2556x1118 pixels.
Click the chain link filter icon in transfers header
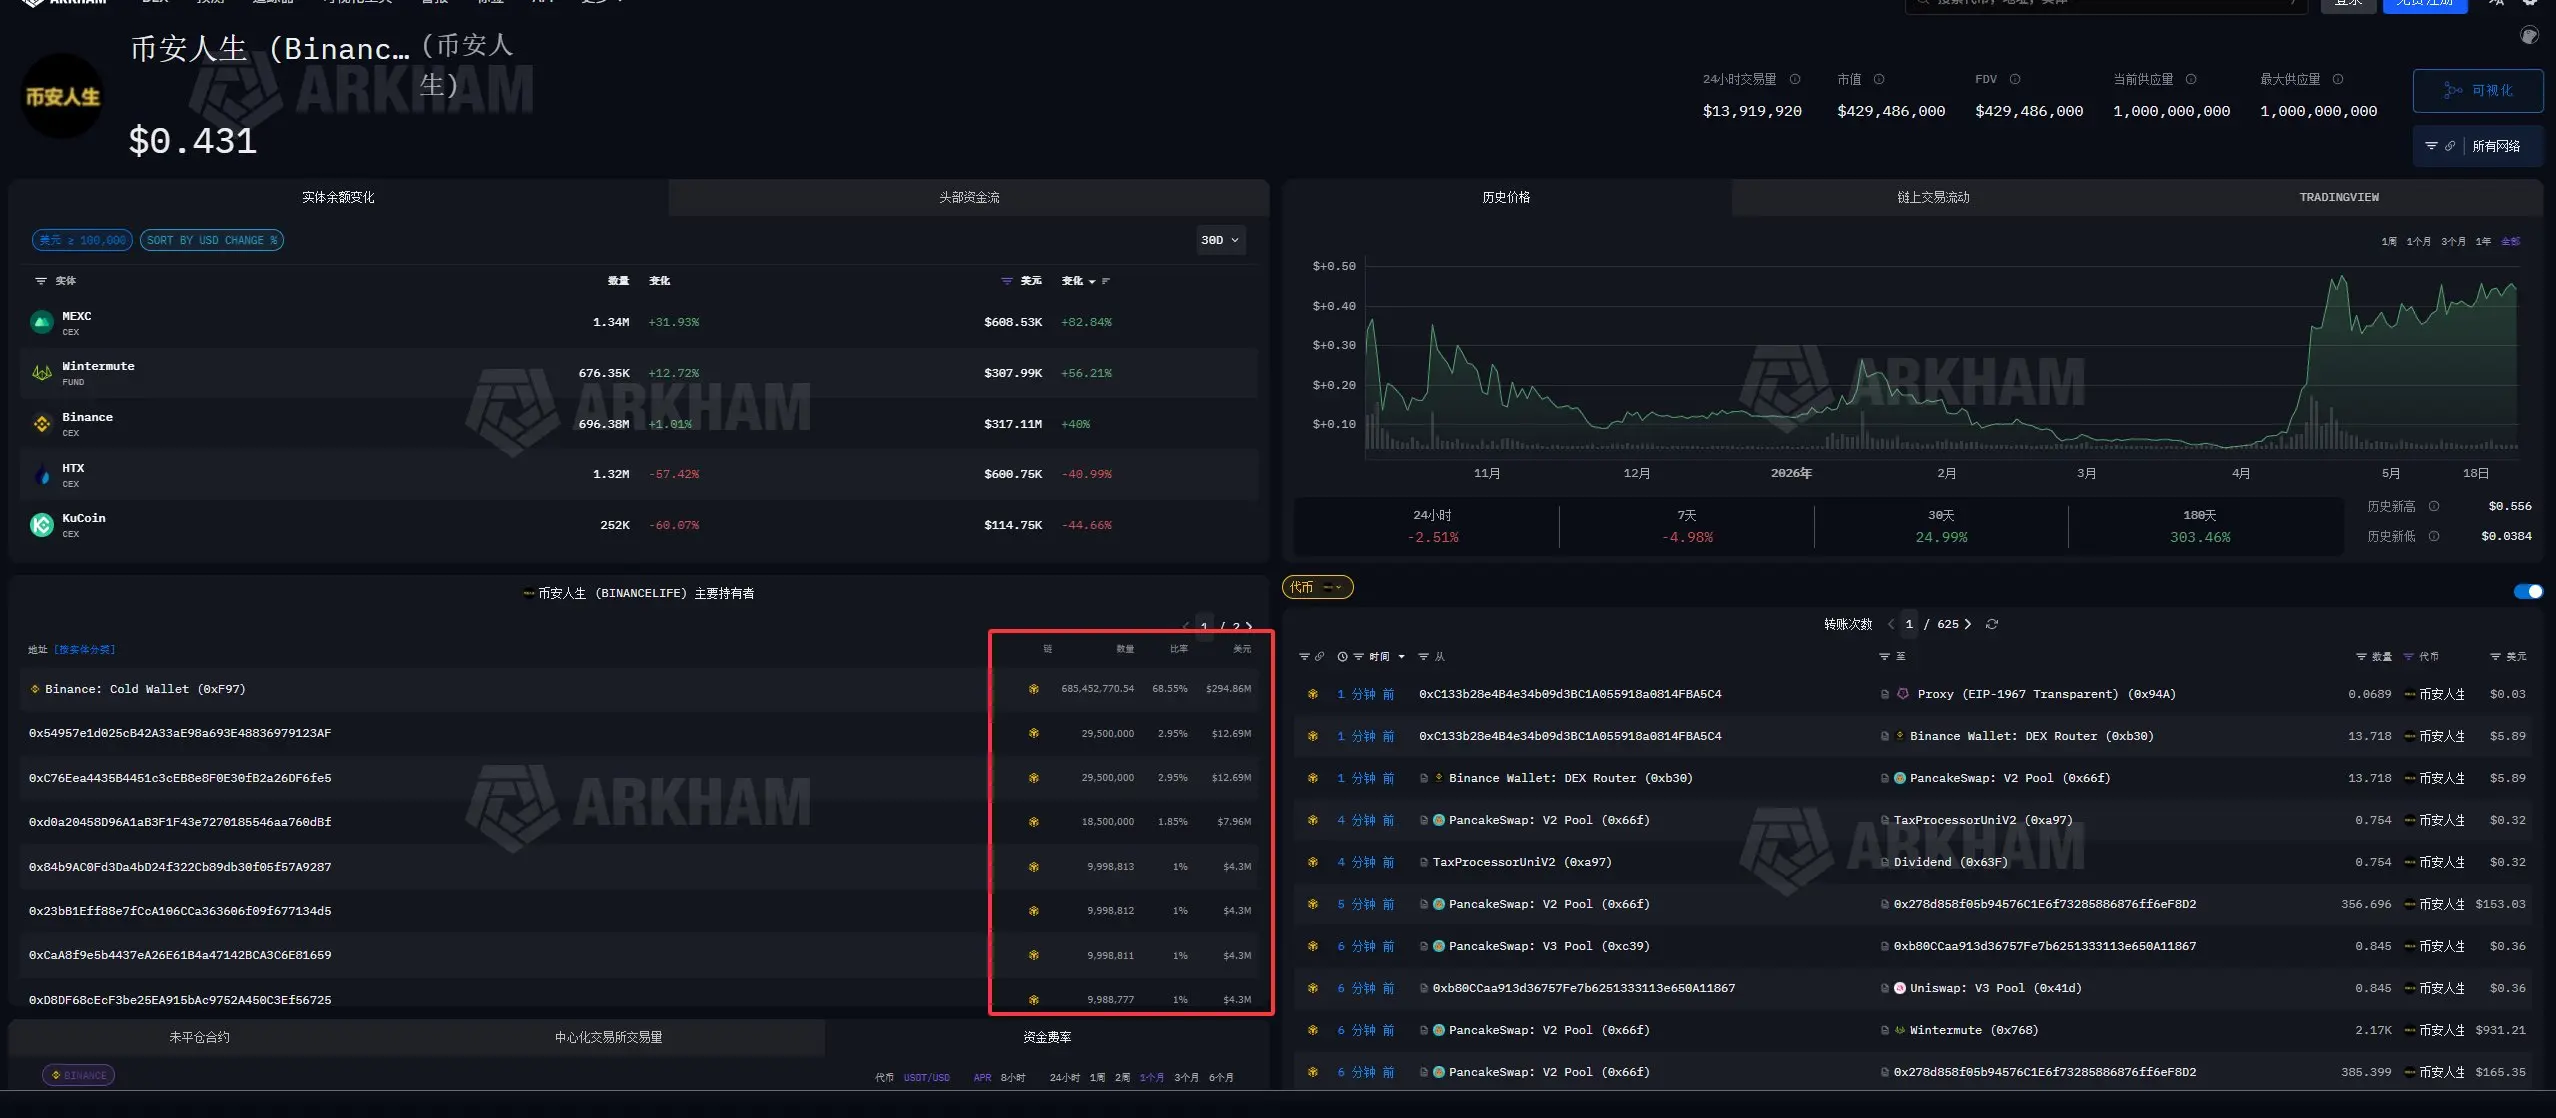point(1320,657)
